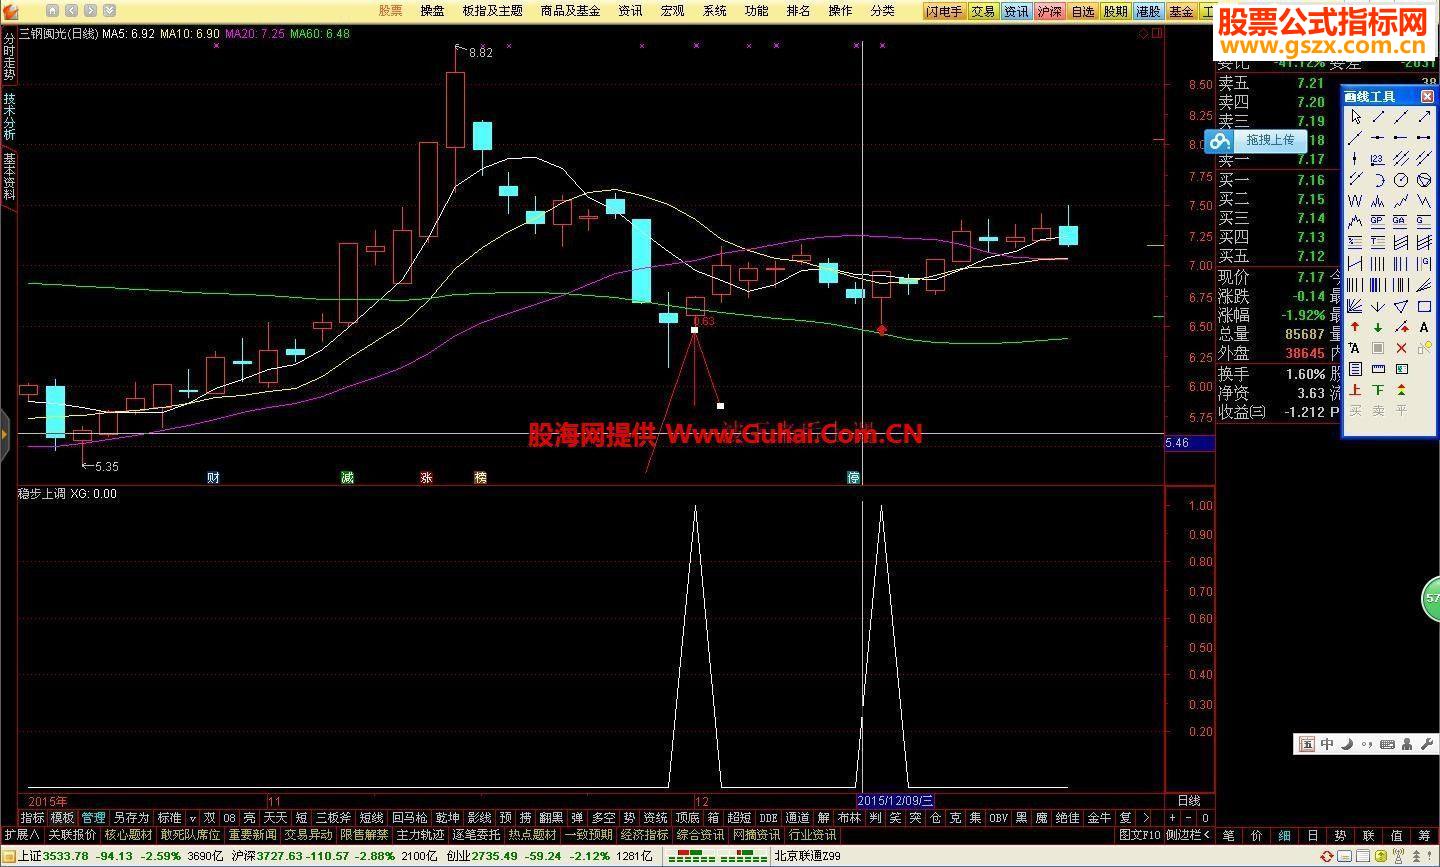Select the green 下 mark tool
Screen dimensions: 1440x867
point(1378,390)
